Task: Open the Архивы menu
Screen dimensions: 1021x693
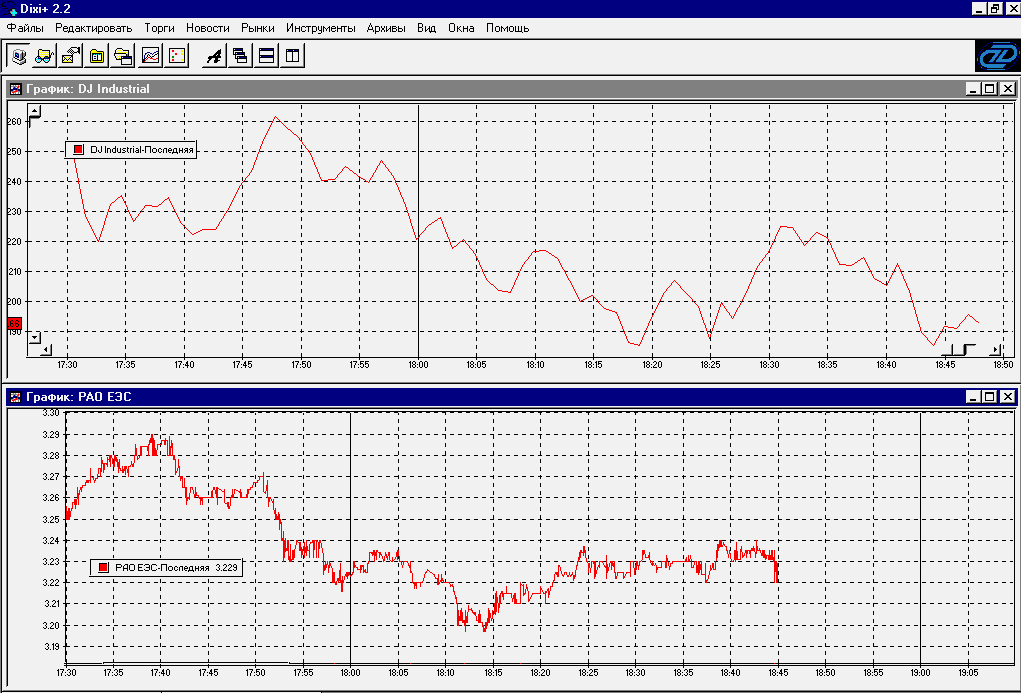Action: pyautogui.click(x=386, y=28)
